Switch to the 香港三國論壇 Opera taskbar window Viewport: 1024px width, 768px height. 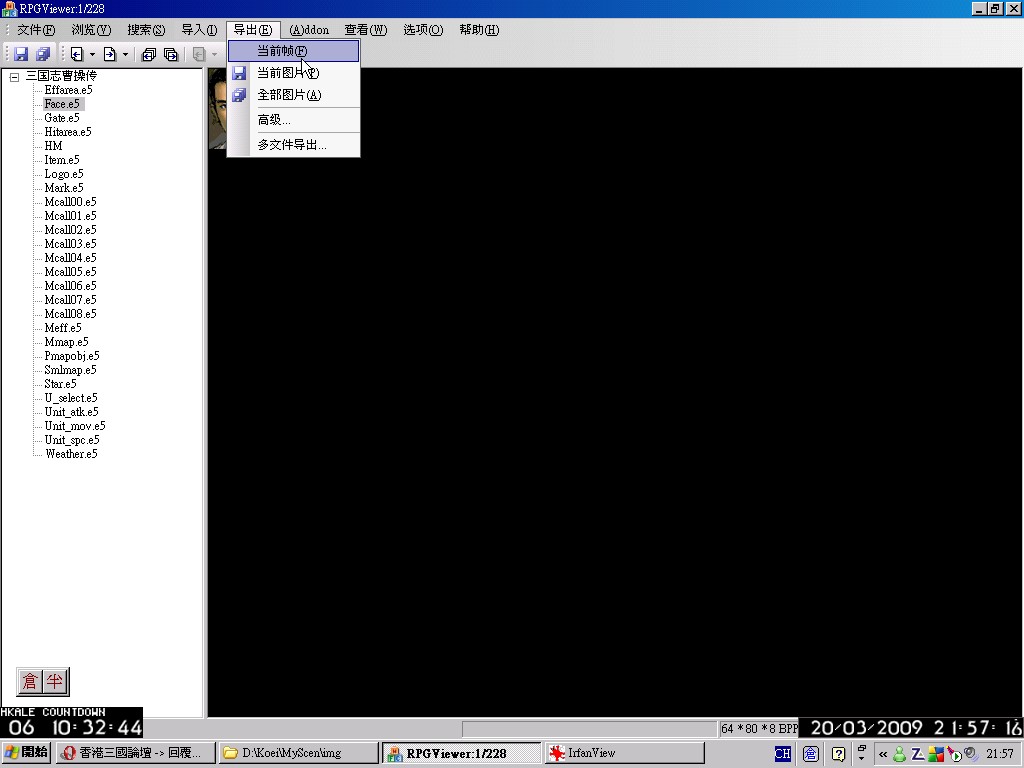point(135,753)
